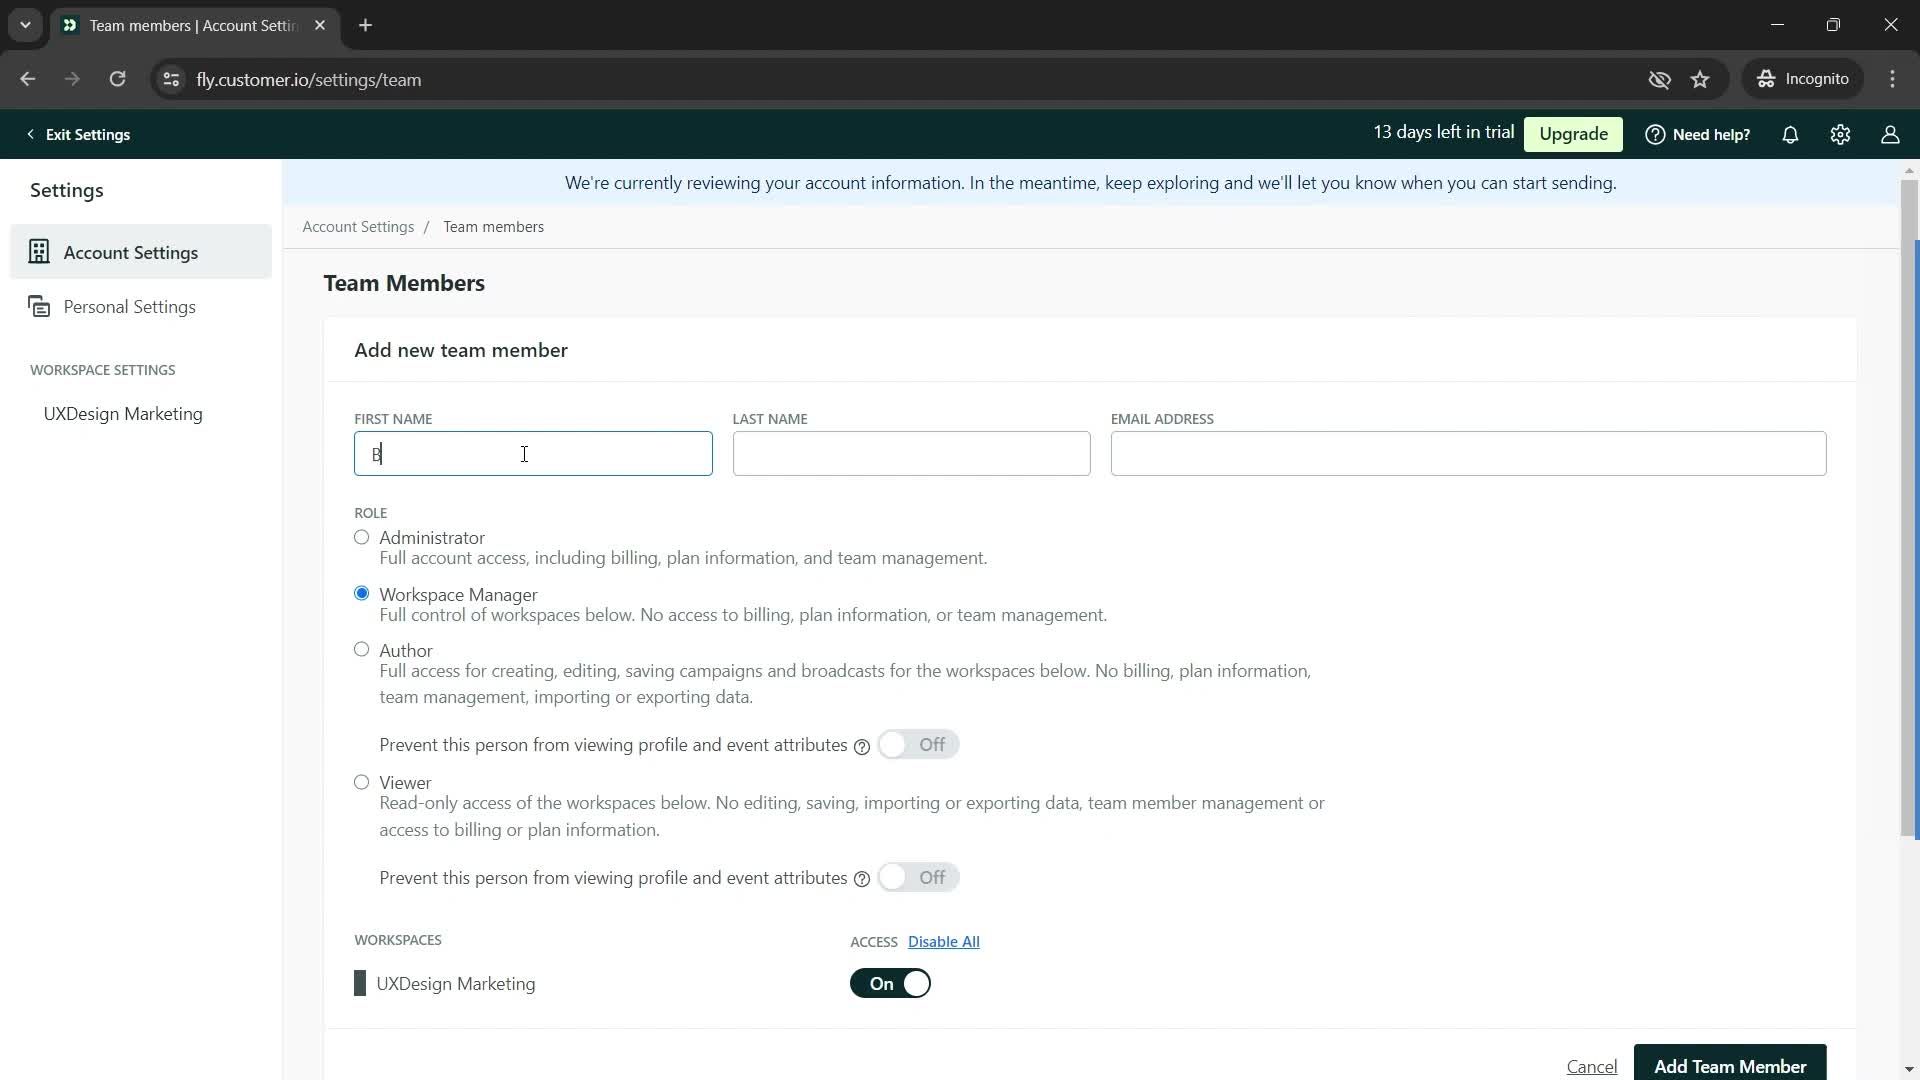Viewport: 1920px width, 1080px height.
Task: Click the Team Members heading
Action: tap(404, 283)
